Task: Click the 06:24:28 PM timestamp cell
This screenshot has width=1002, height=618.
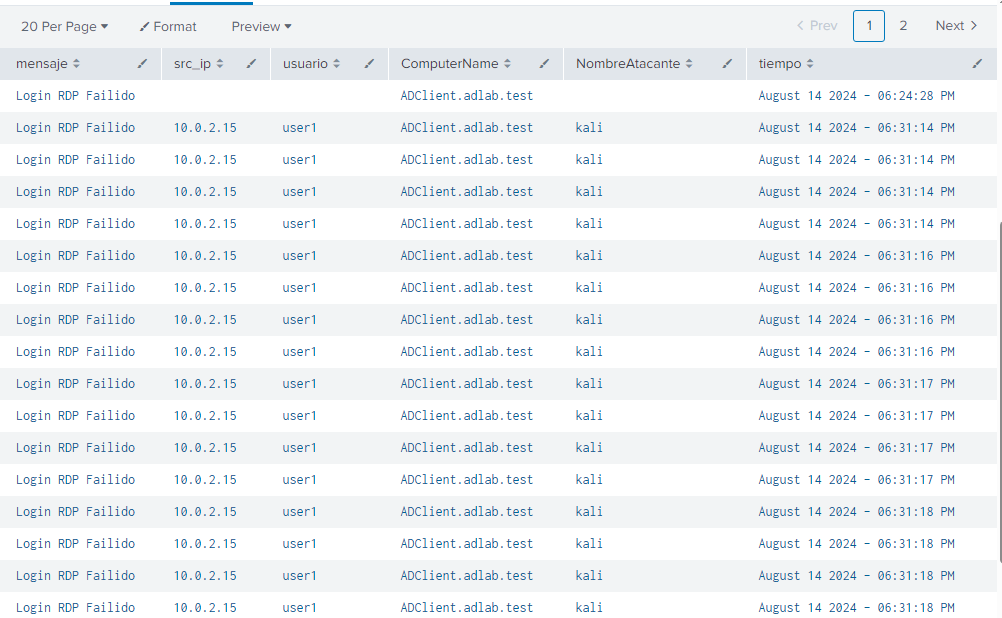Action: coord(856,96)
